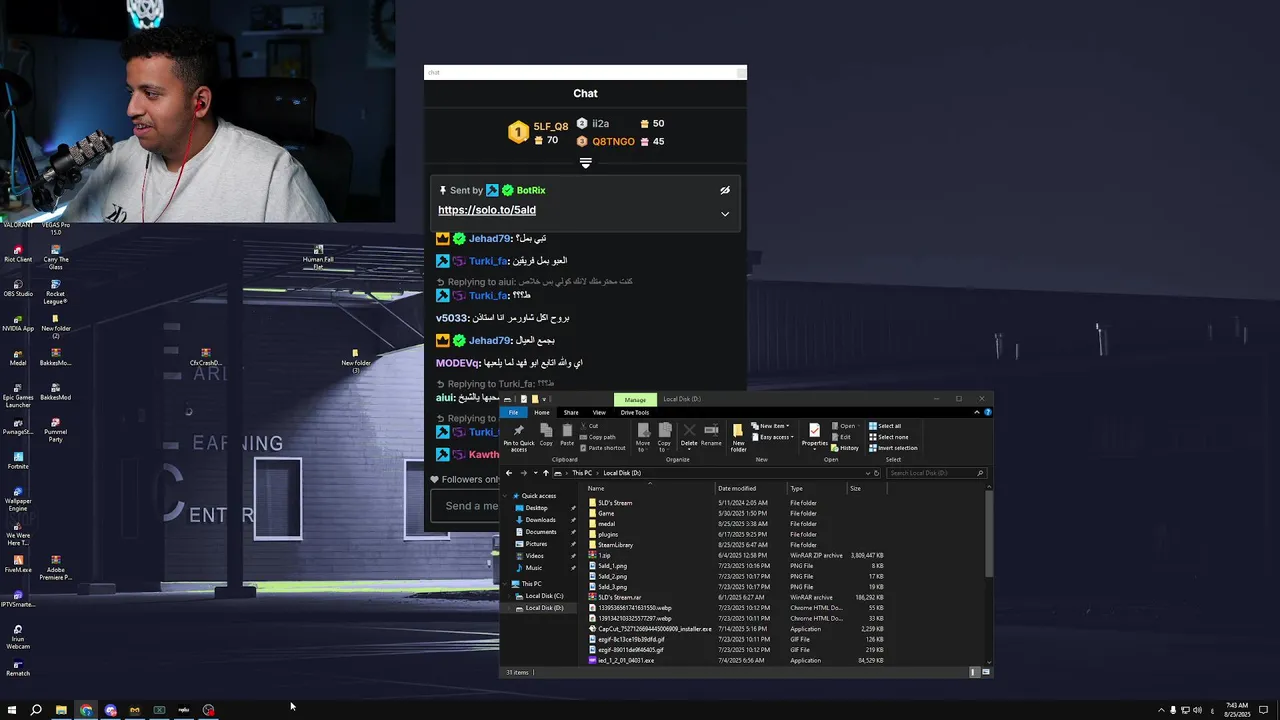Collapse Quick access in the navigation pane
The image size is (1280, 720).
point(507,496)
